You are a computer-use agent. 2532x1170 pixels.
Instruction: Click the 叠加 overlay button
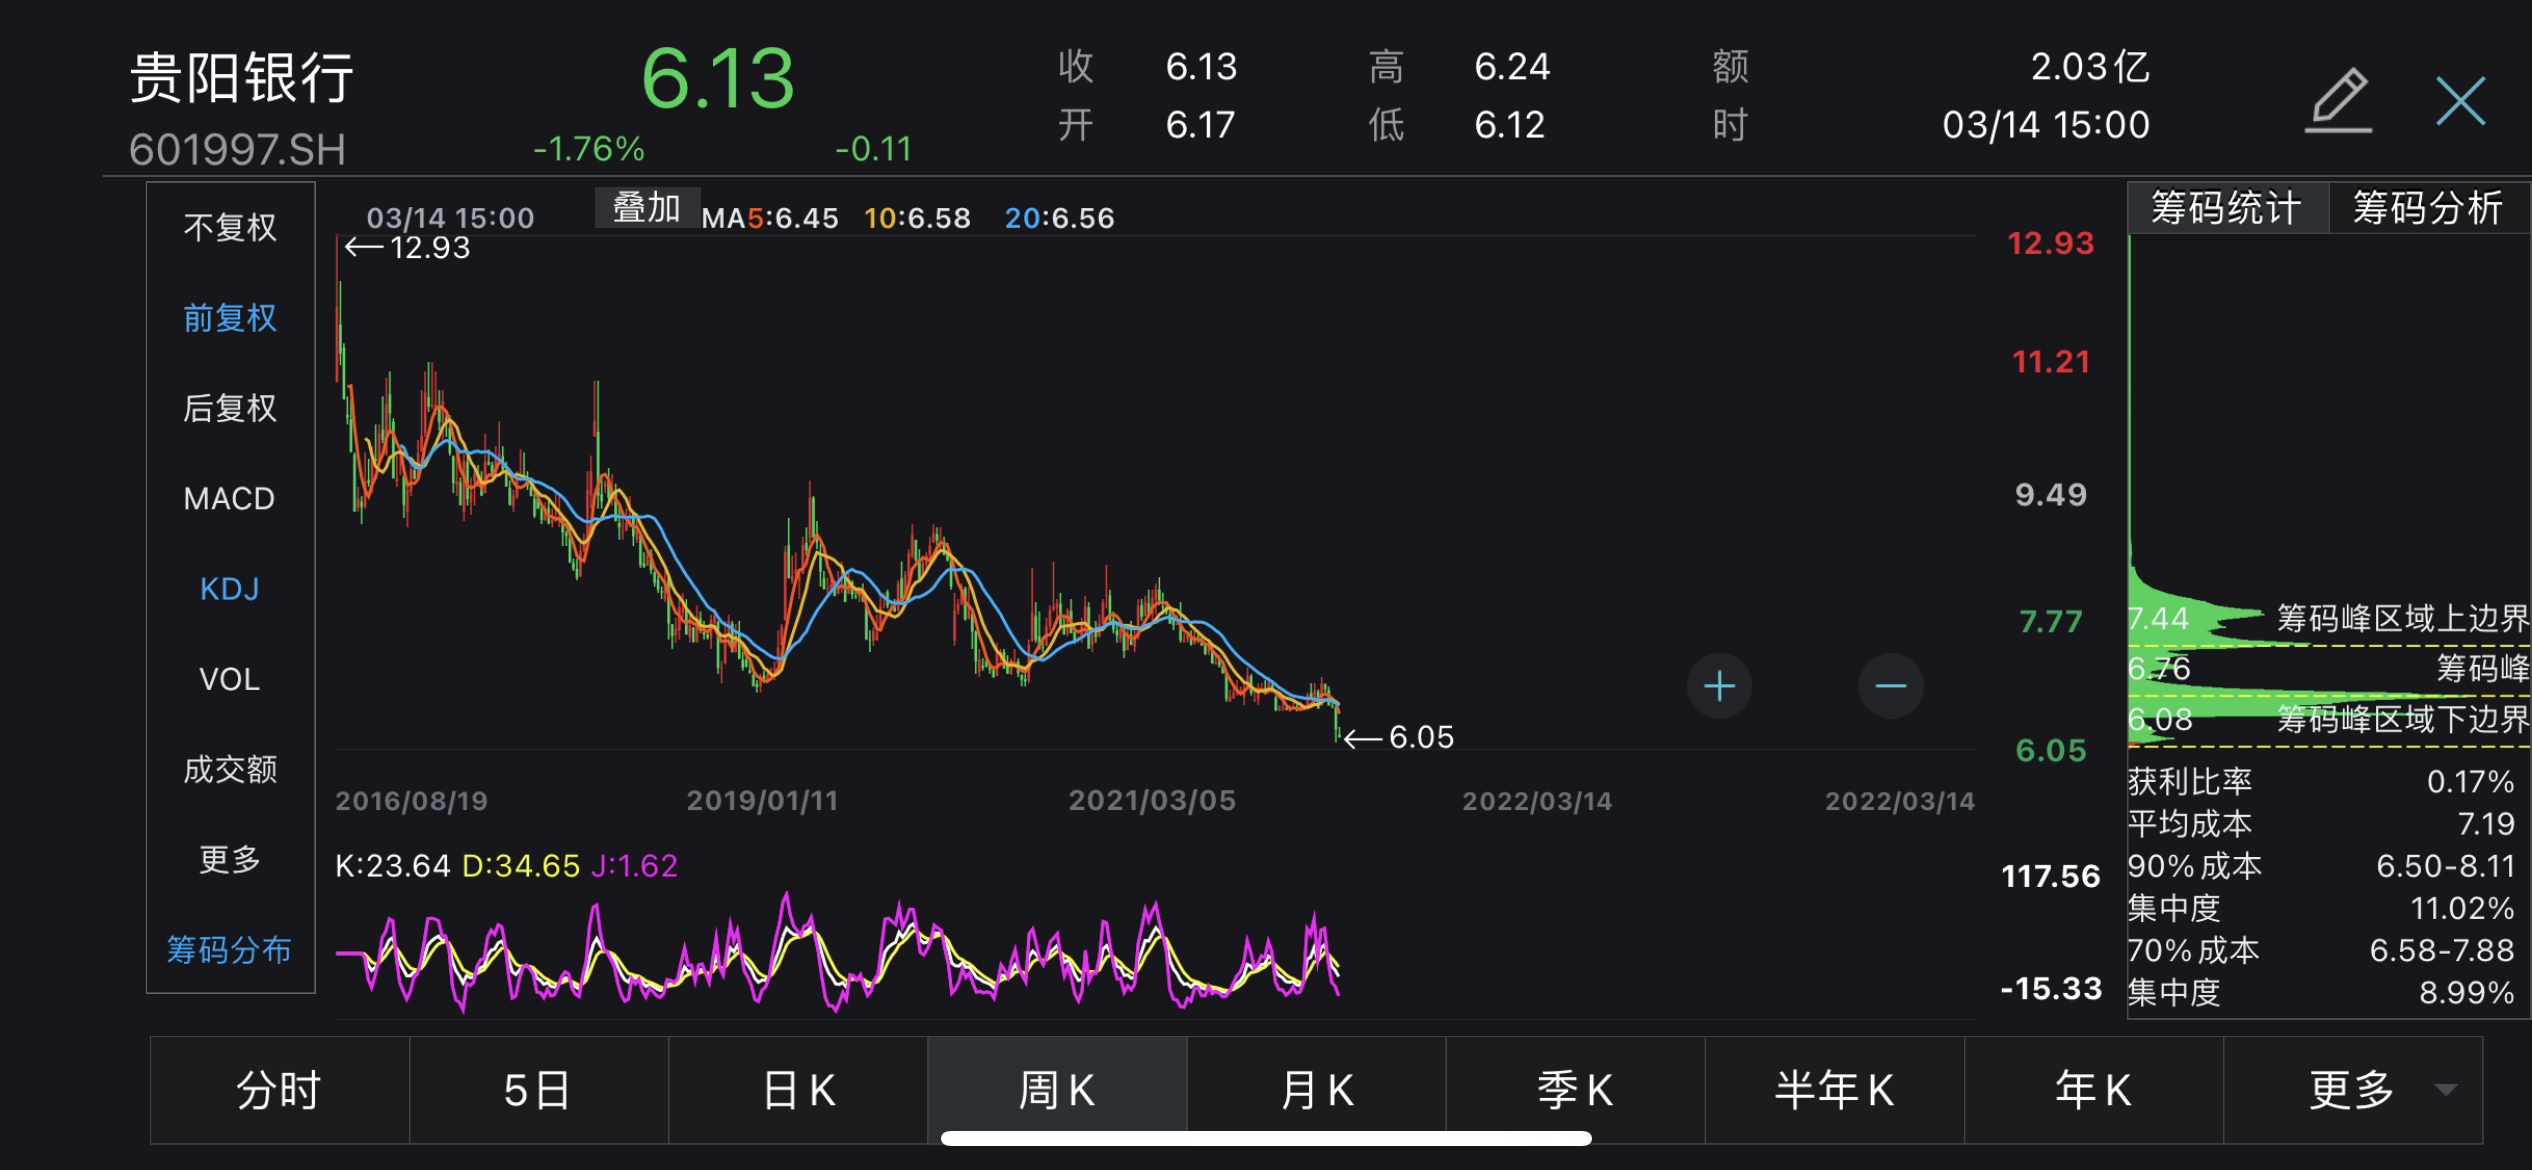point(647,208)
